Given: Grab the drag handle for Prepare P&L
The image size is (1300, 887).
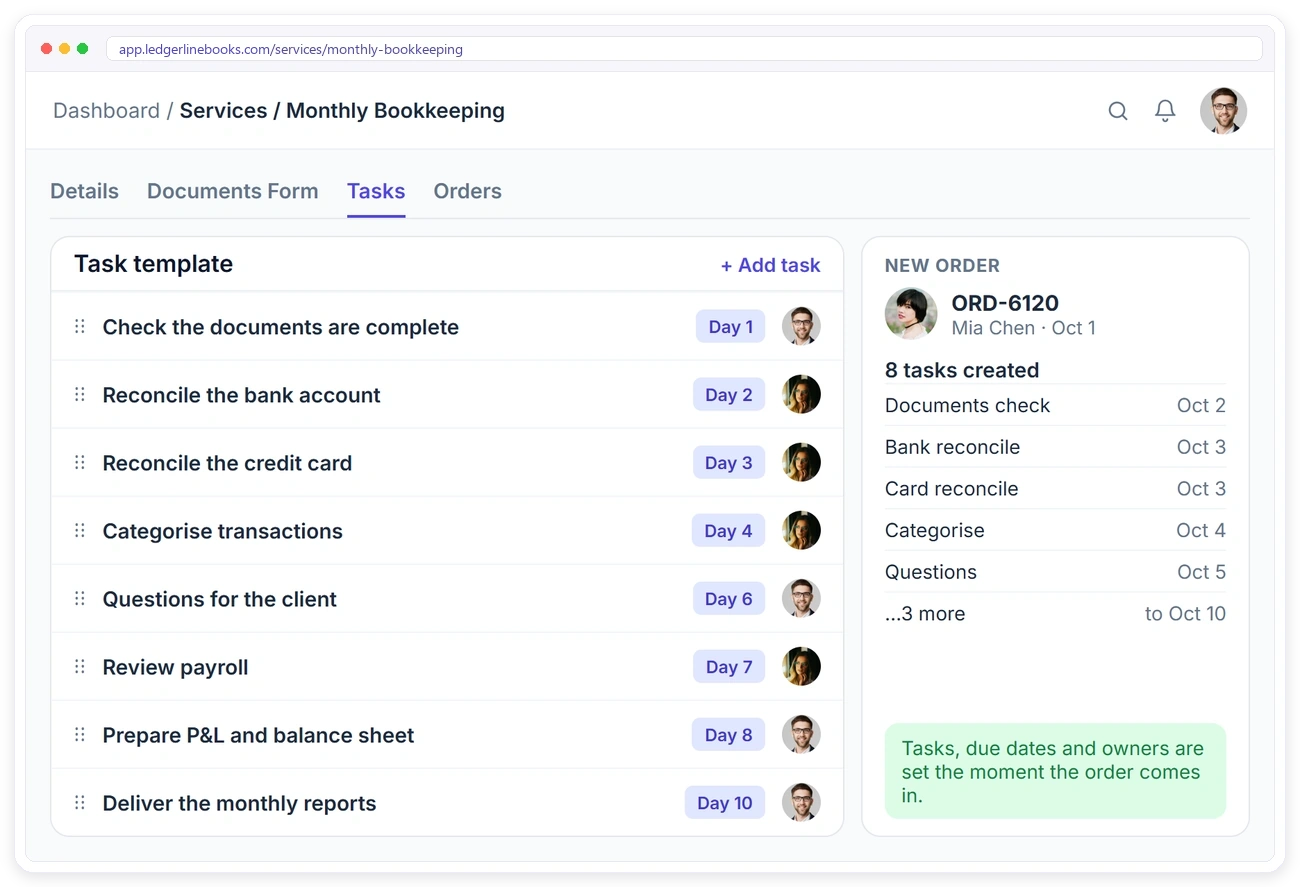Looking at the screenshot, I should tap(80, 735).
